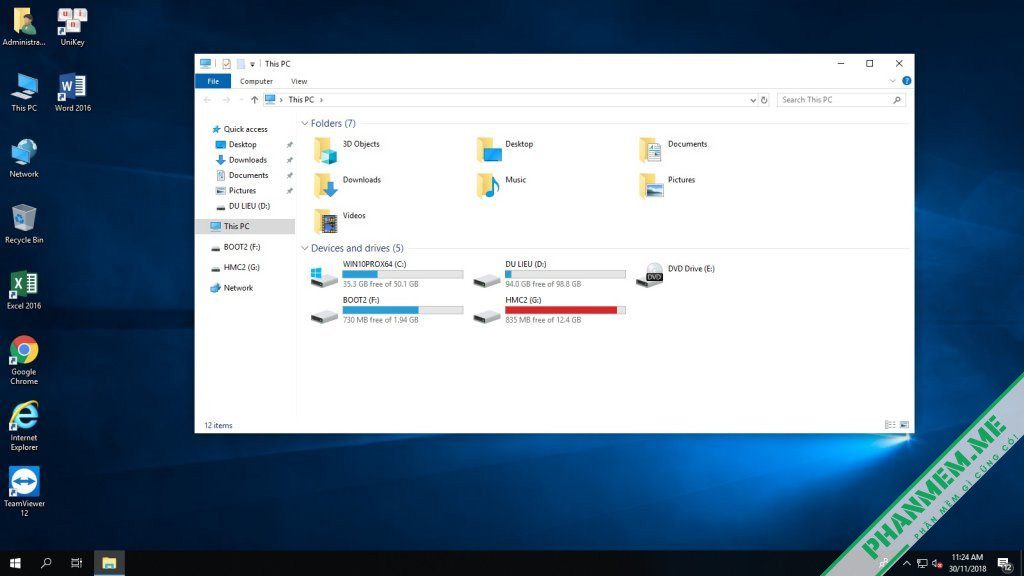Open the Pictures folder in Folders section
Screen dimensions: 1024x576
(667, 185)
